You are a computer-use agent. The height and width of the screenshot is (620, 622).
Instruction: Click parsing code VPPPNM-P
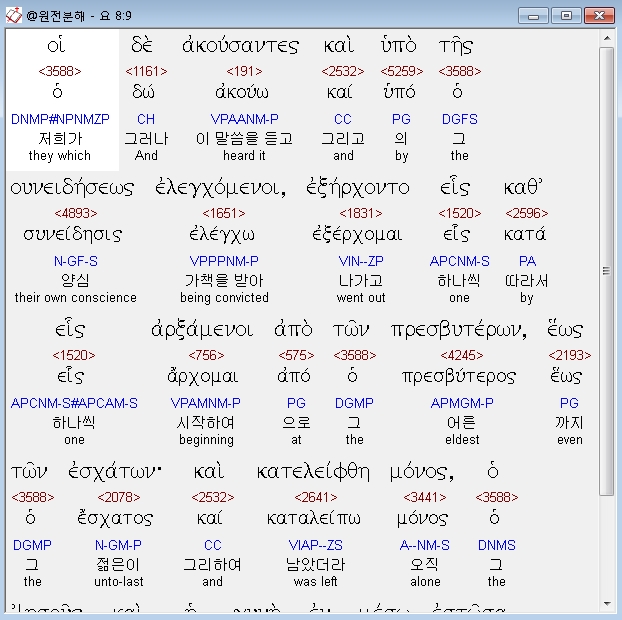pos(224,261)
